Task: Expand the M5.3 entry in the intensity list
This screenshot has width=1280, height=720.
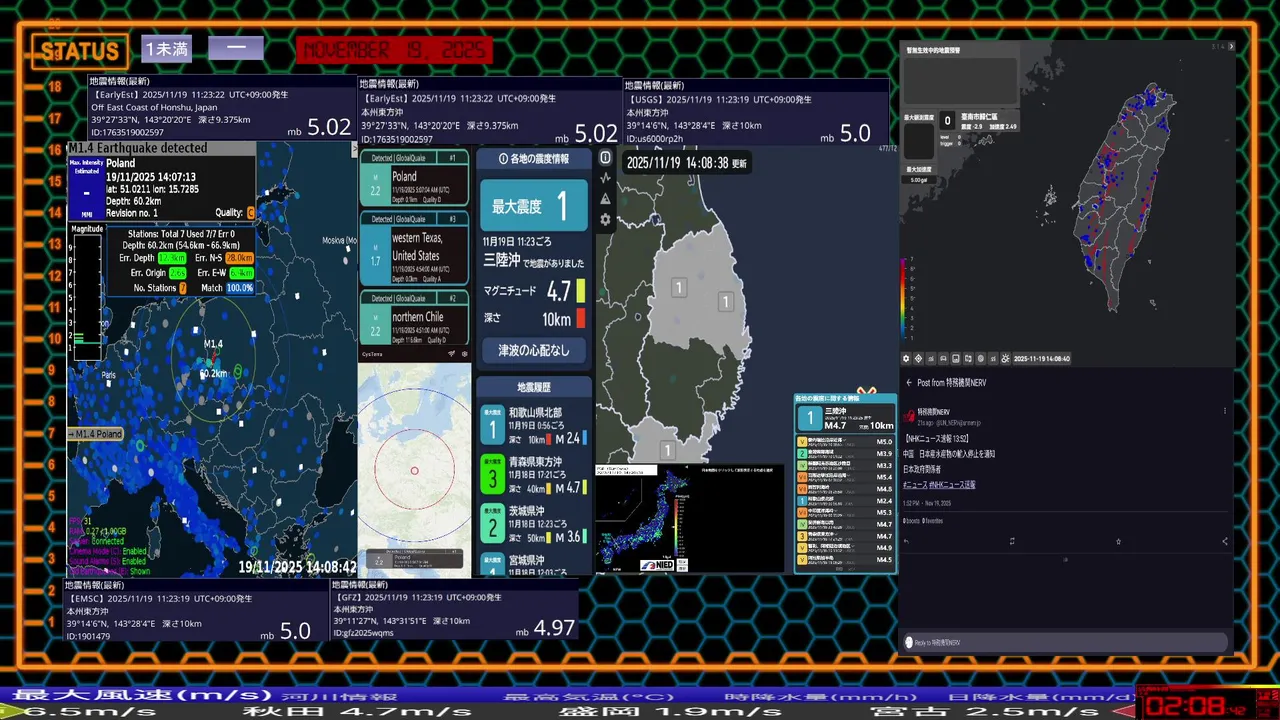Action: tap(845, 513)
